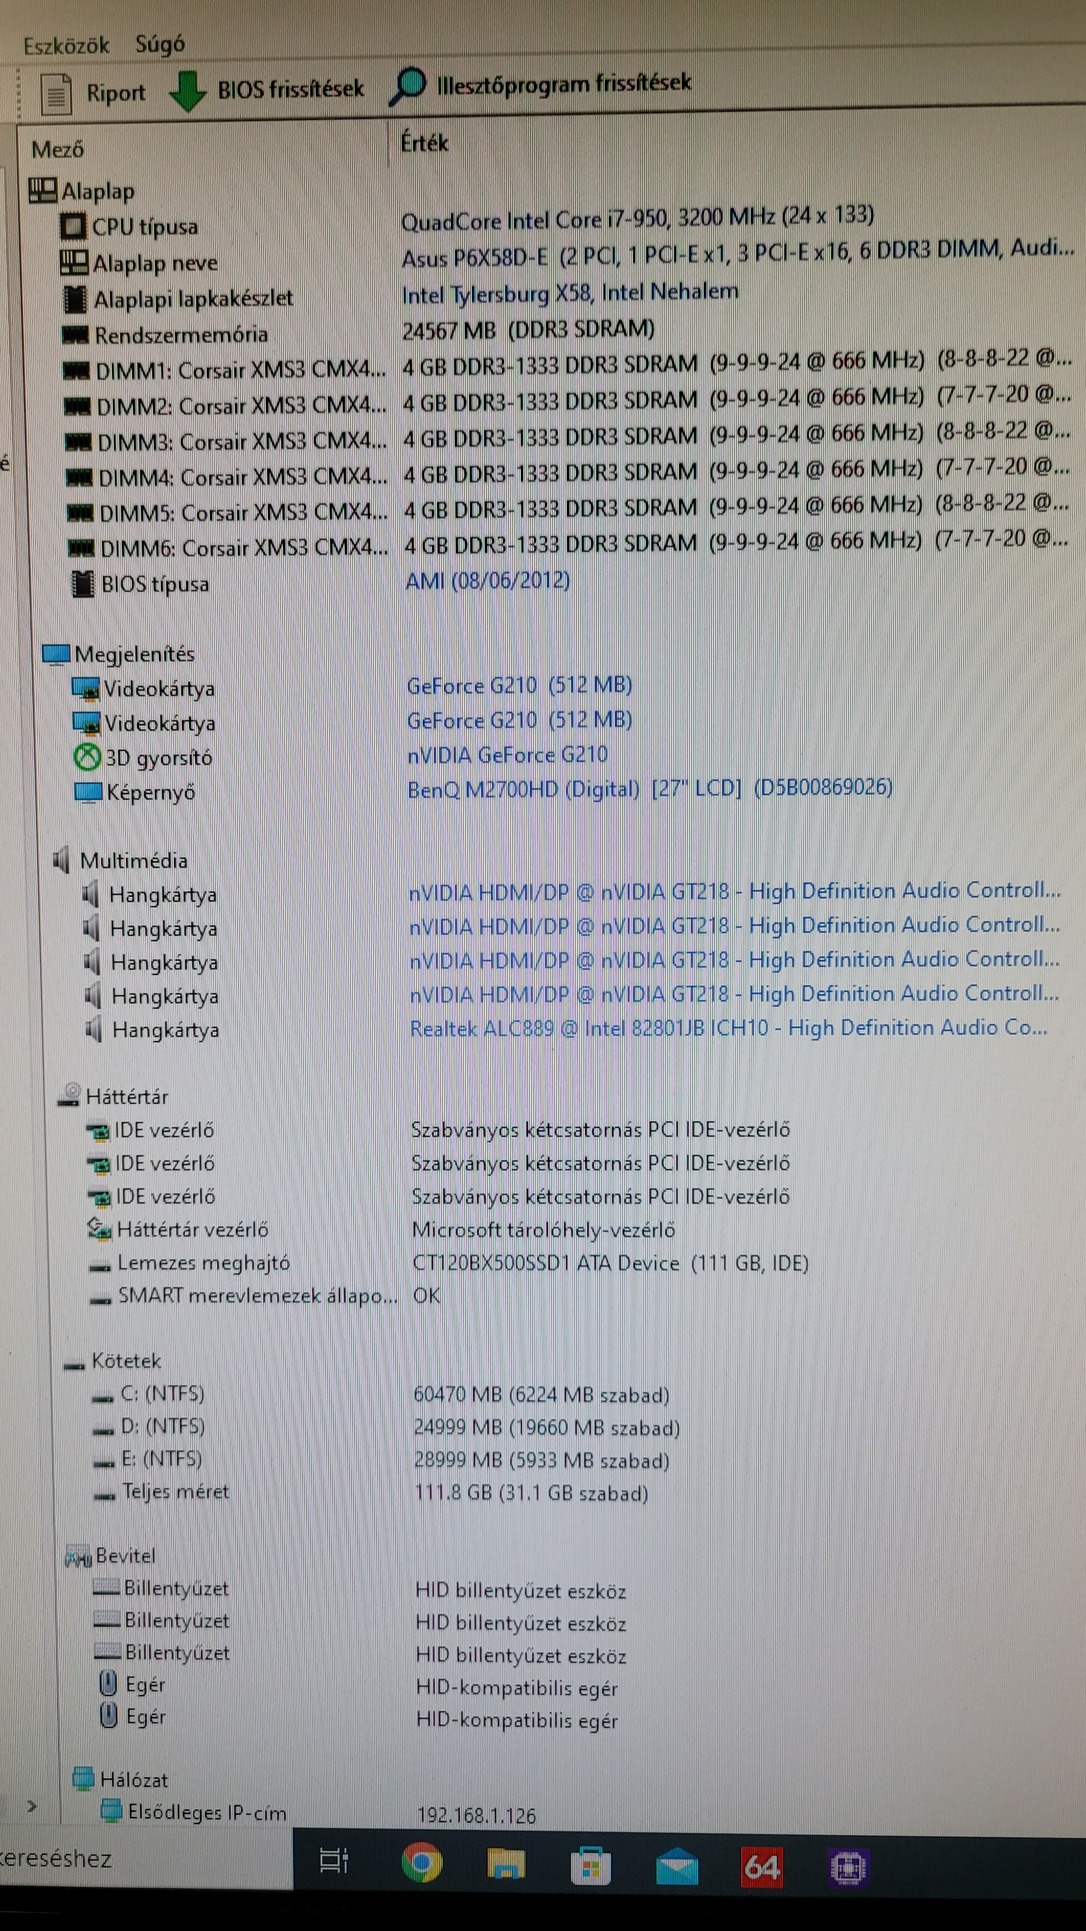
Task: Select the Alaplap motherboard icon
Action: coord(43,189)
